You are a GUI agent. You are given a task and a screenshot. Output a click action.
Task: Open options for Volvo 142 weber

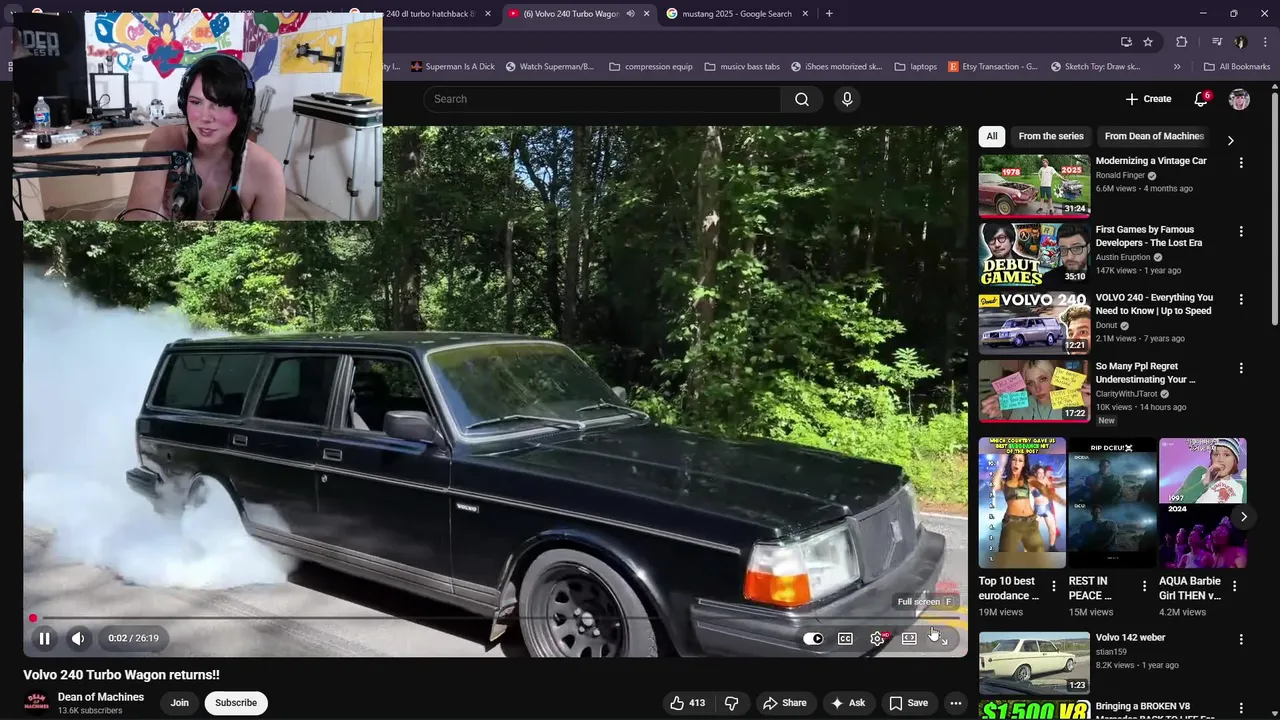pyautogui.click(x=1241, y=639)
